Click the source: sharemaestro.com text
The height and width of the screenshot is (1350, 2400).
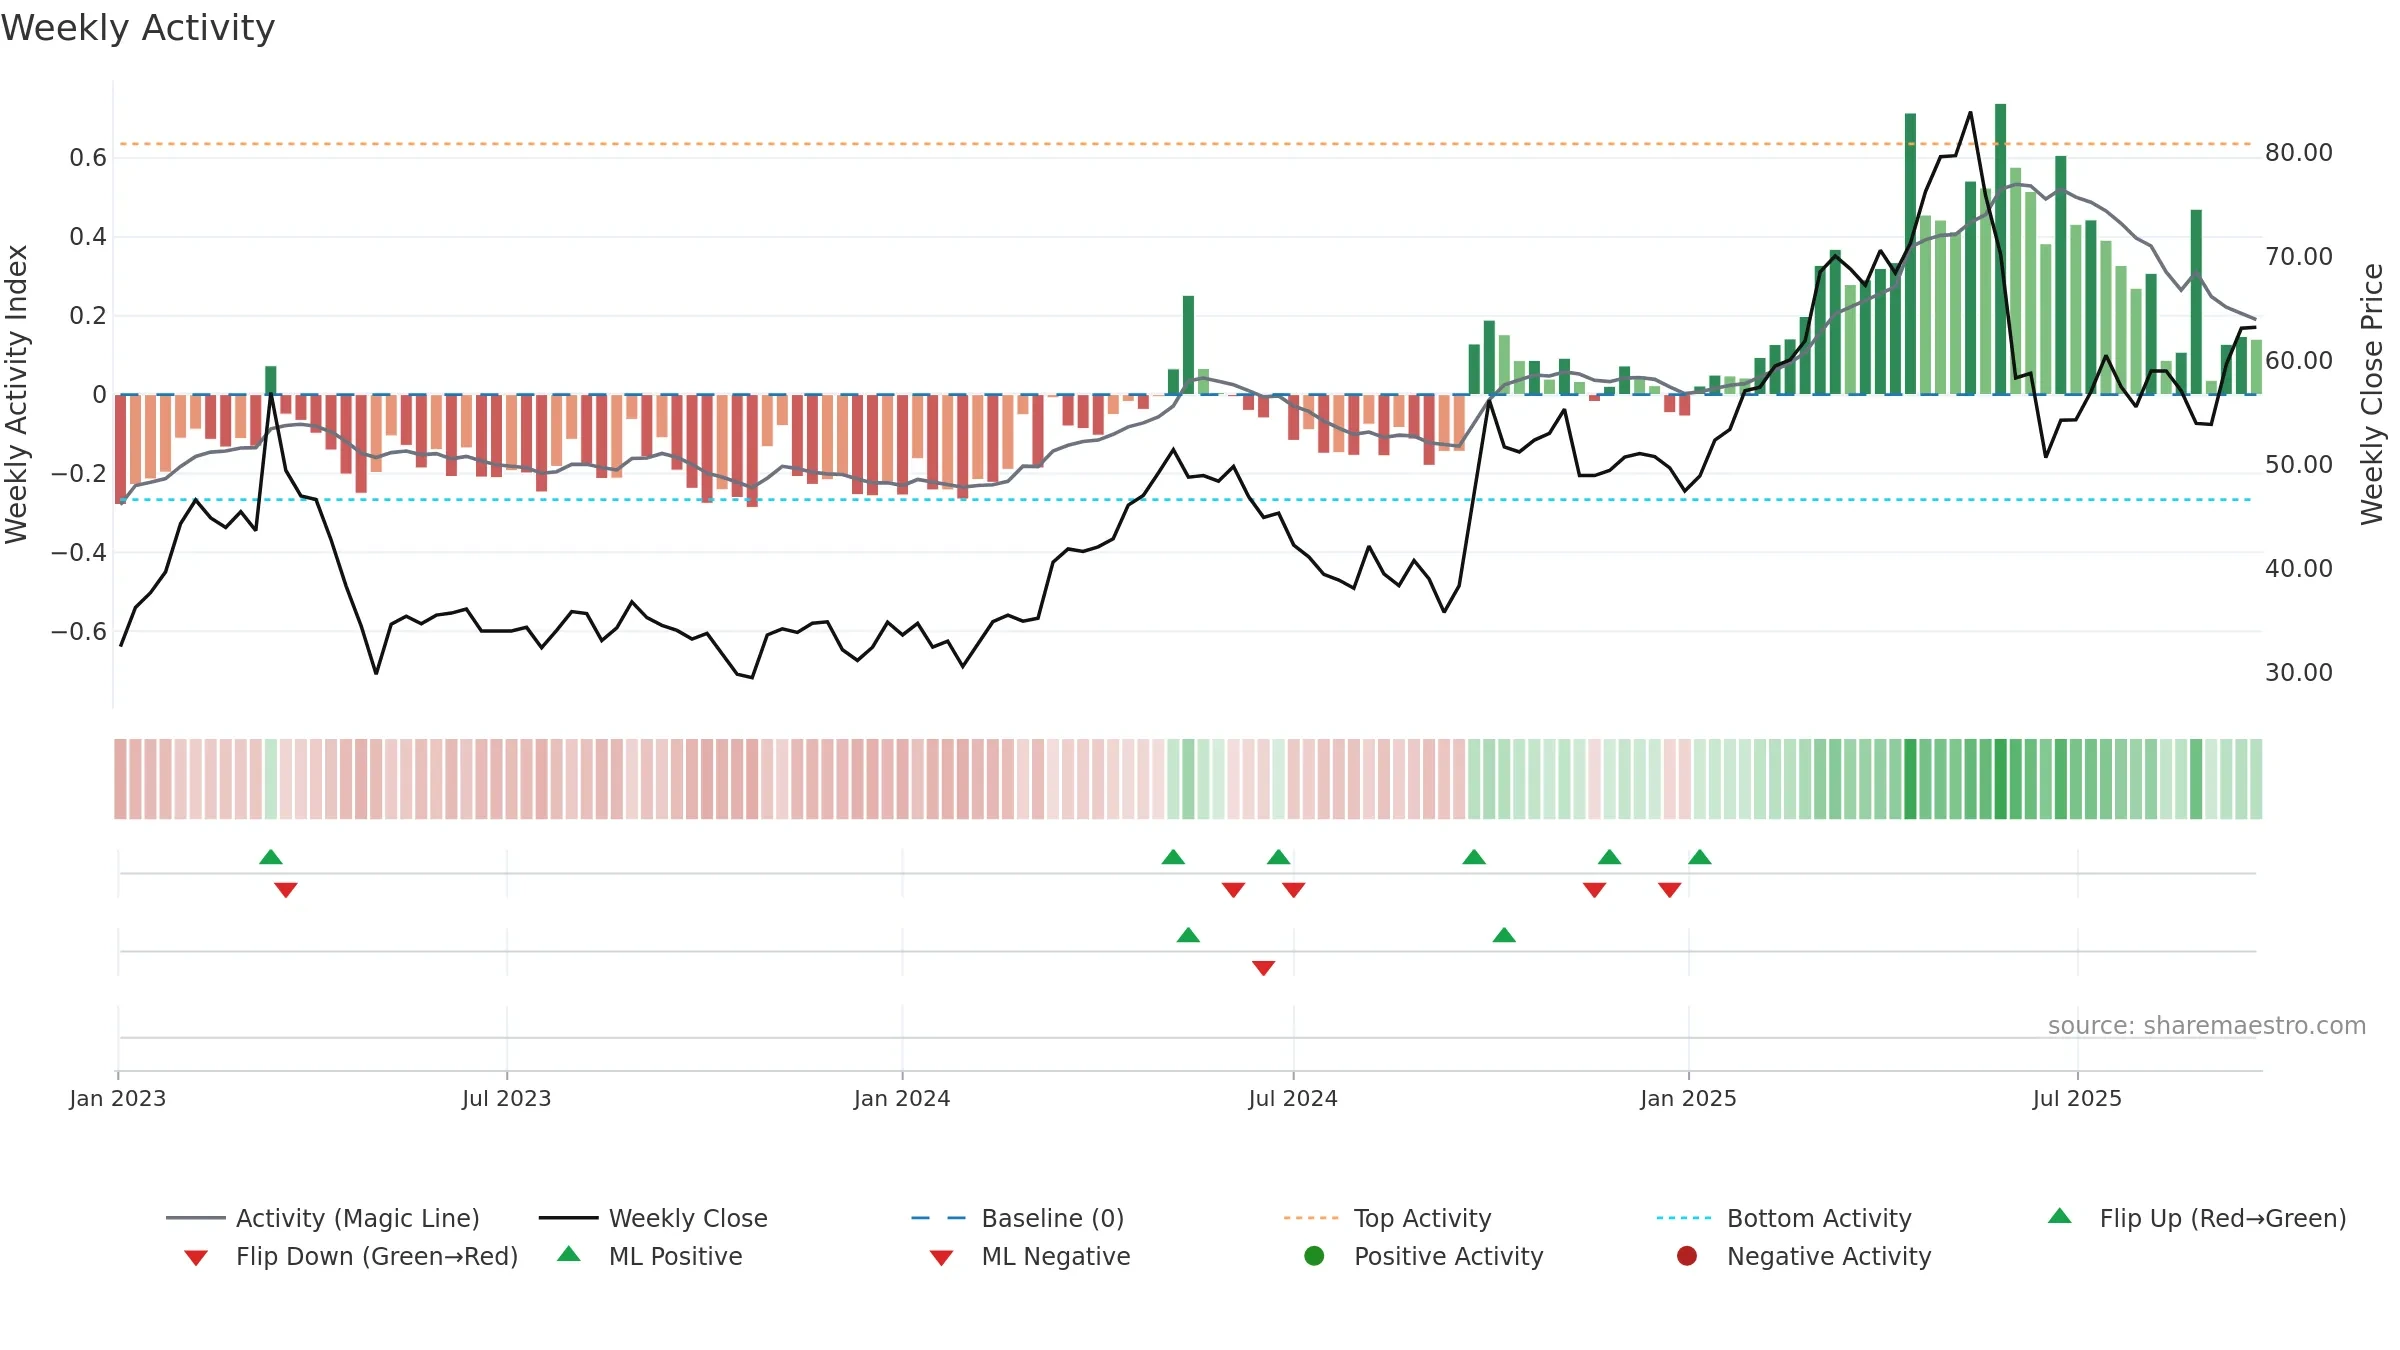(2207, 1026)
